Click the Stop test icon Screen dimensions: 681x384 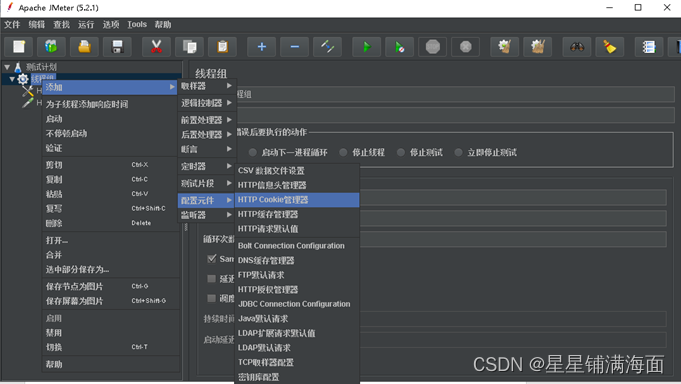[433, 46]
